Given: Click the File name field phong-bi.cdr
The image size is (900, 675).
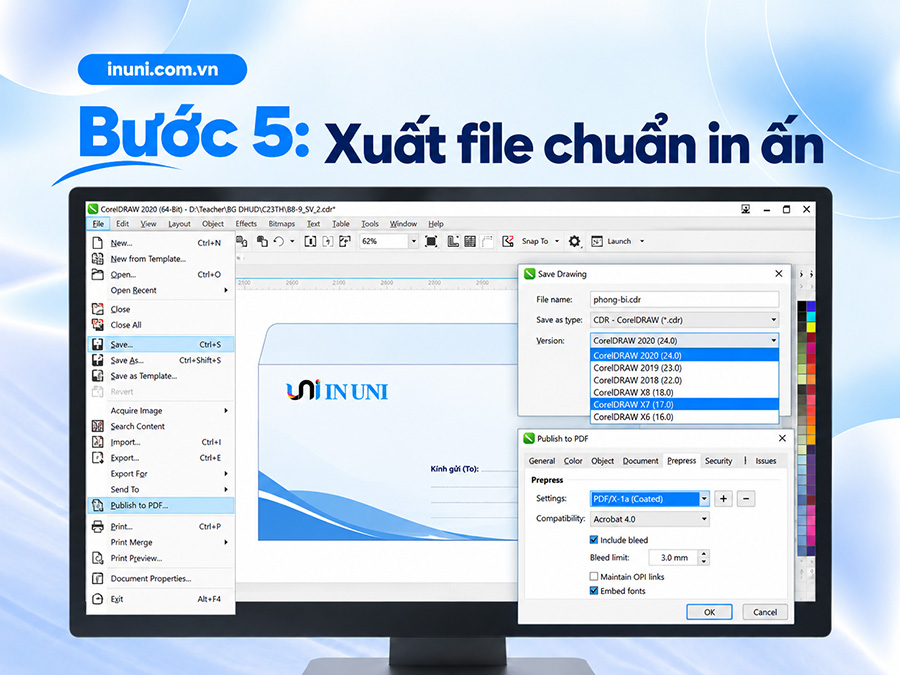Looking at the screenshot, I should tap(684, 299).
